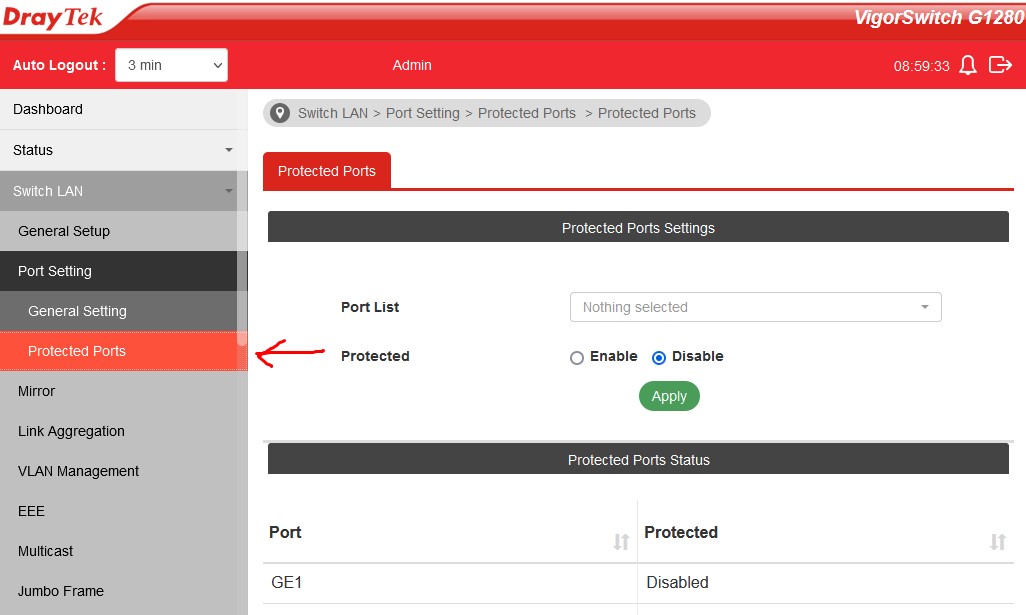Click the sidebar vertical scrollbar
Image resolution: width=1026 pixels, height=615 pixels.
(x=242, y=300)
